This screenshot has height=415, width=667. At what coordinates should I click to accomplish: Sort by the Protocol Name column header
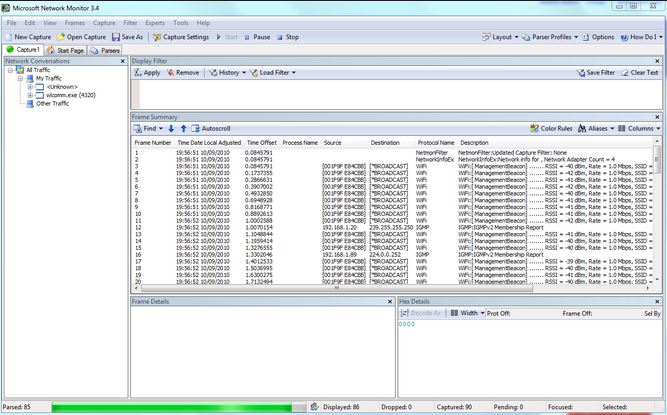point(436,143)
